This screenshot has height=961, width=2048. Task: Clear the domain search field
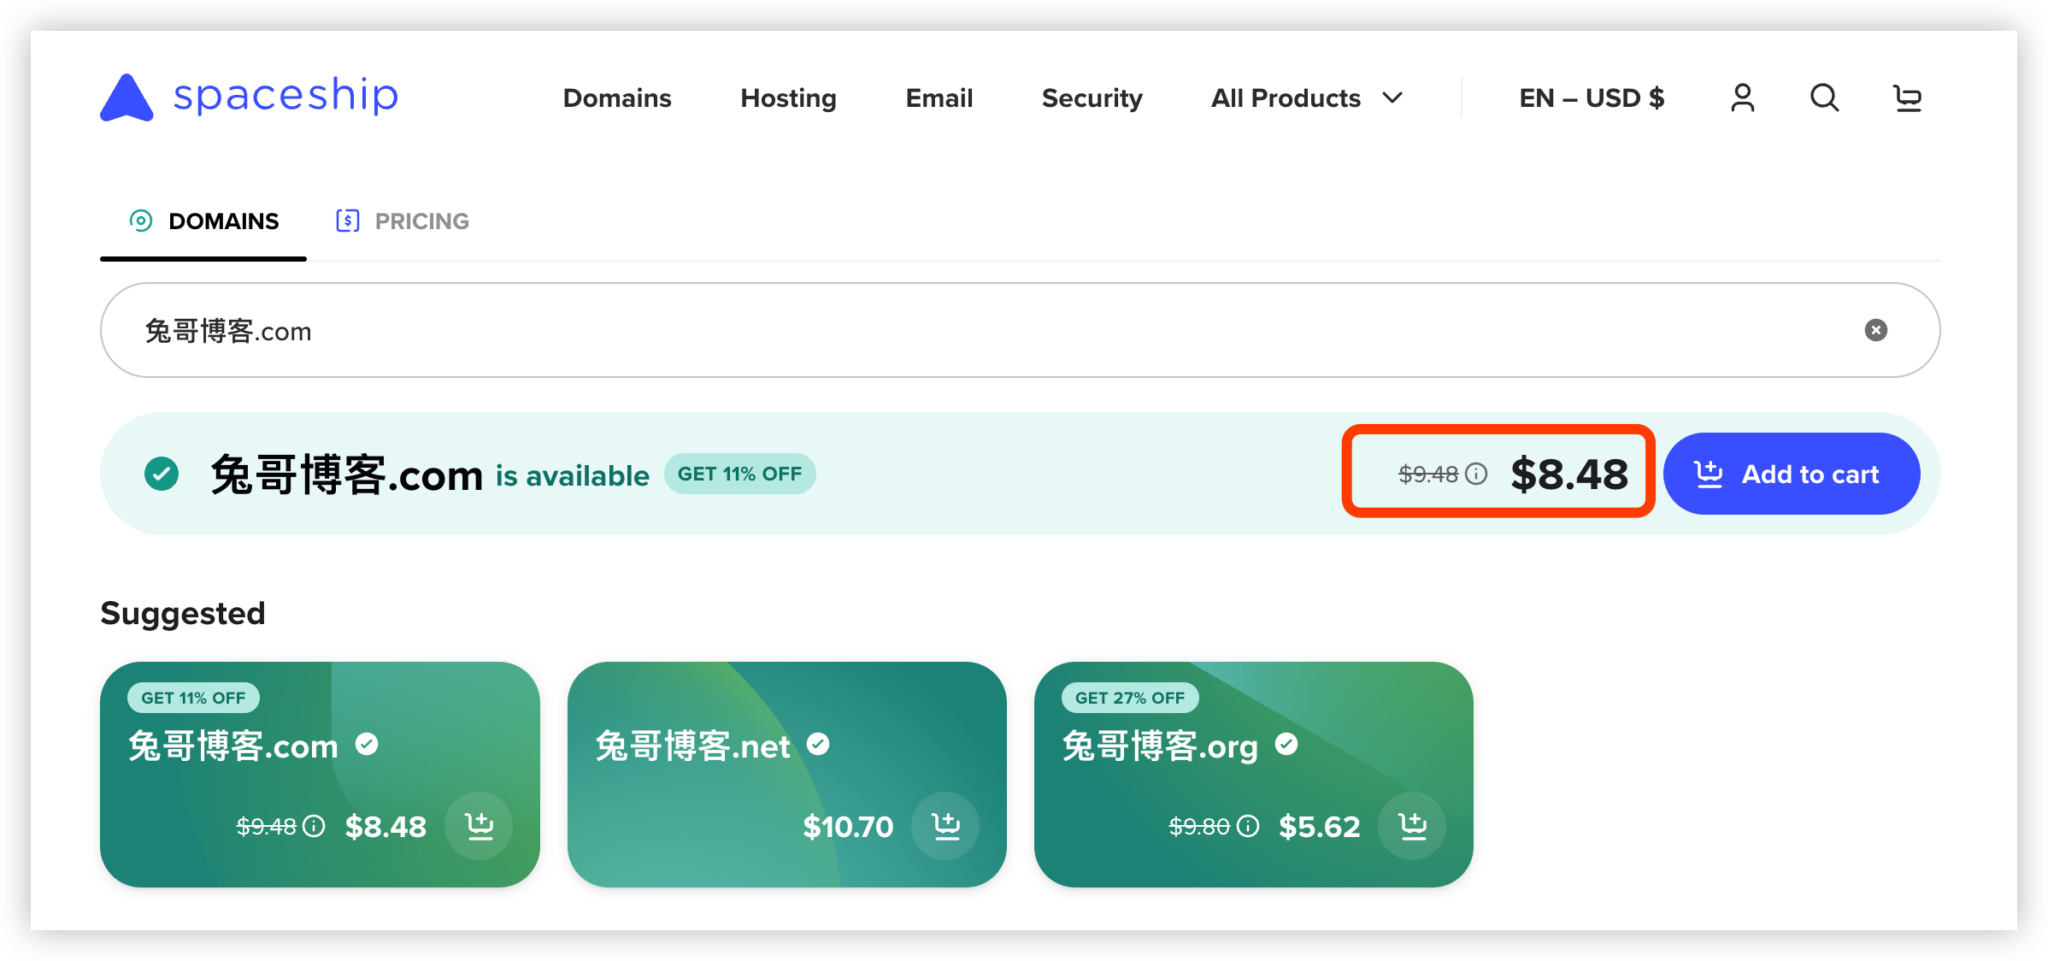[1875, 330]
